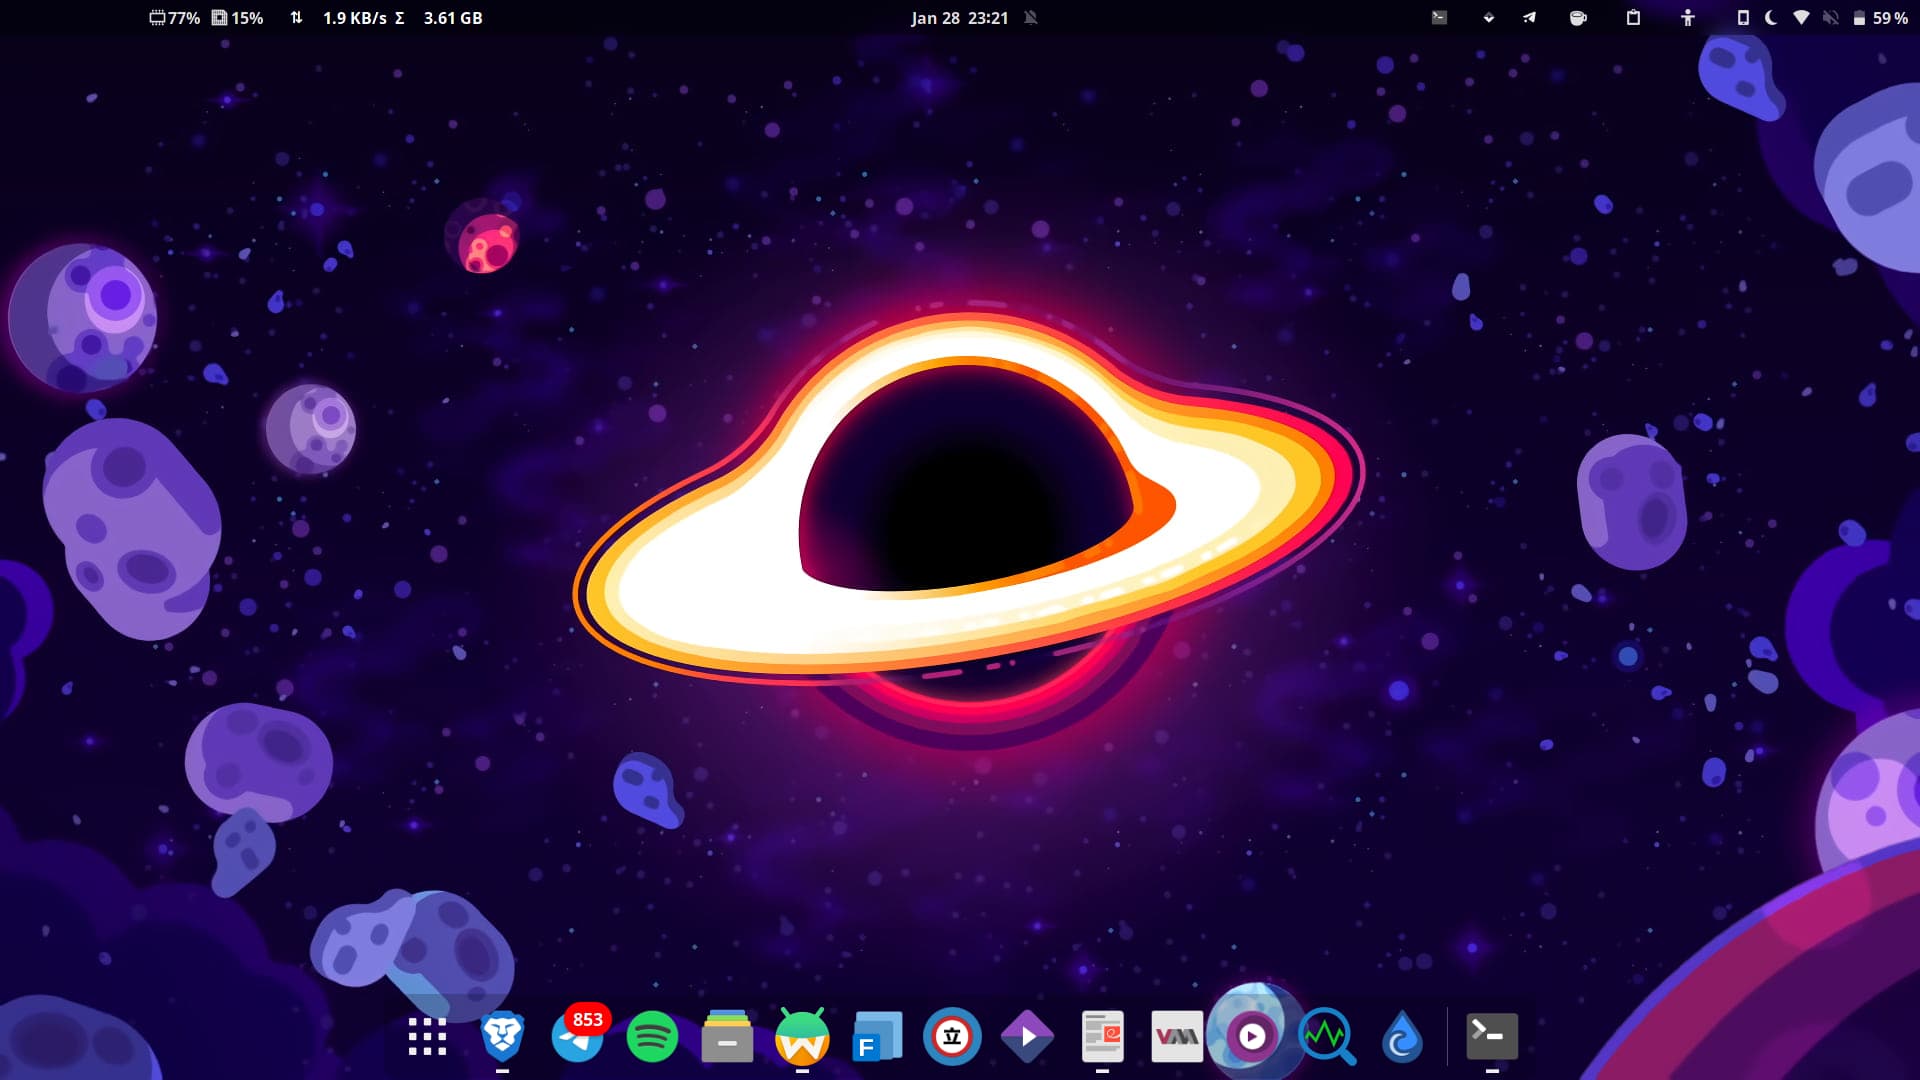
Task: Open Terminal from the dock
Action: click(1492, 1037)
